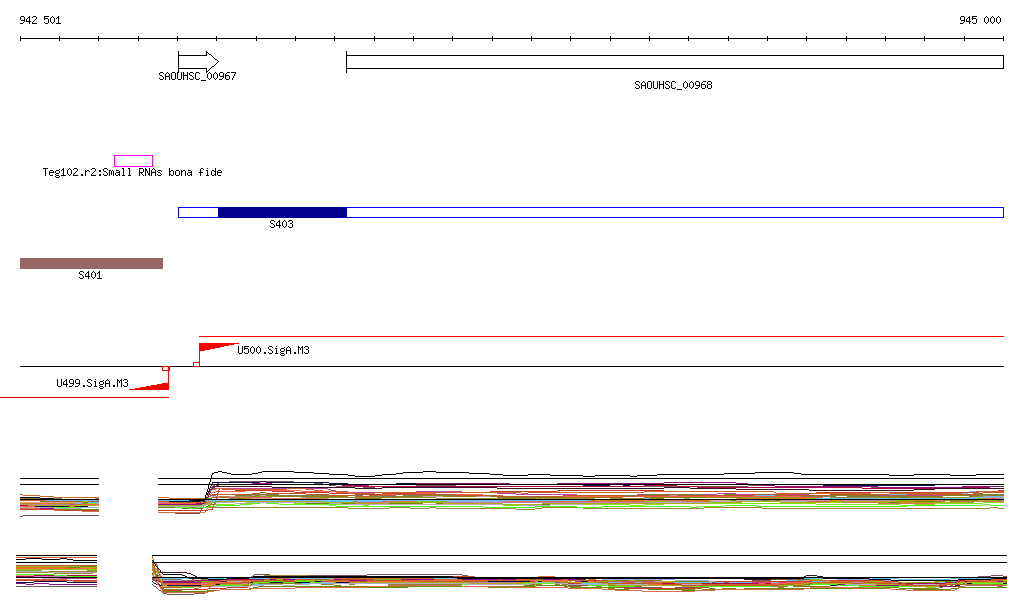
Task: Click the S401 text label
Action: click(90, 276)
